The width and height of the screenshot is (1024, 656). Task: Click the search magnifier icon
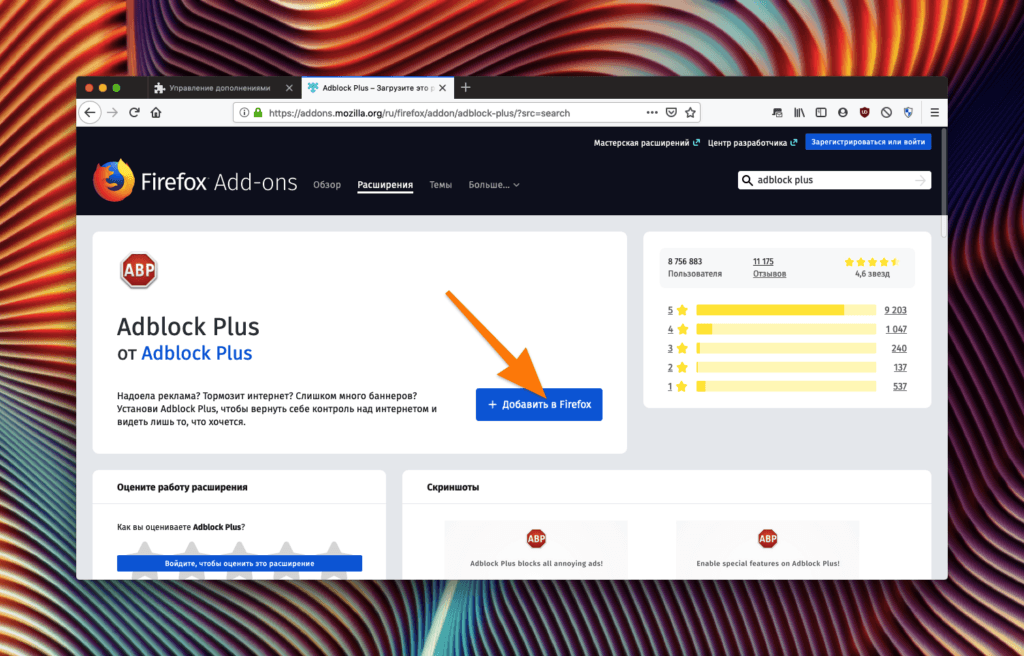[747, 180]
